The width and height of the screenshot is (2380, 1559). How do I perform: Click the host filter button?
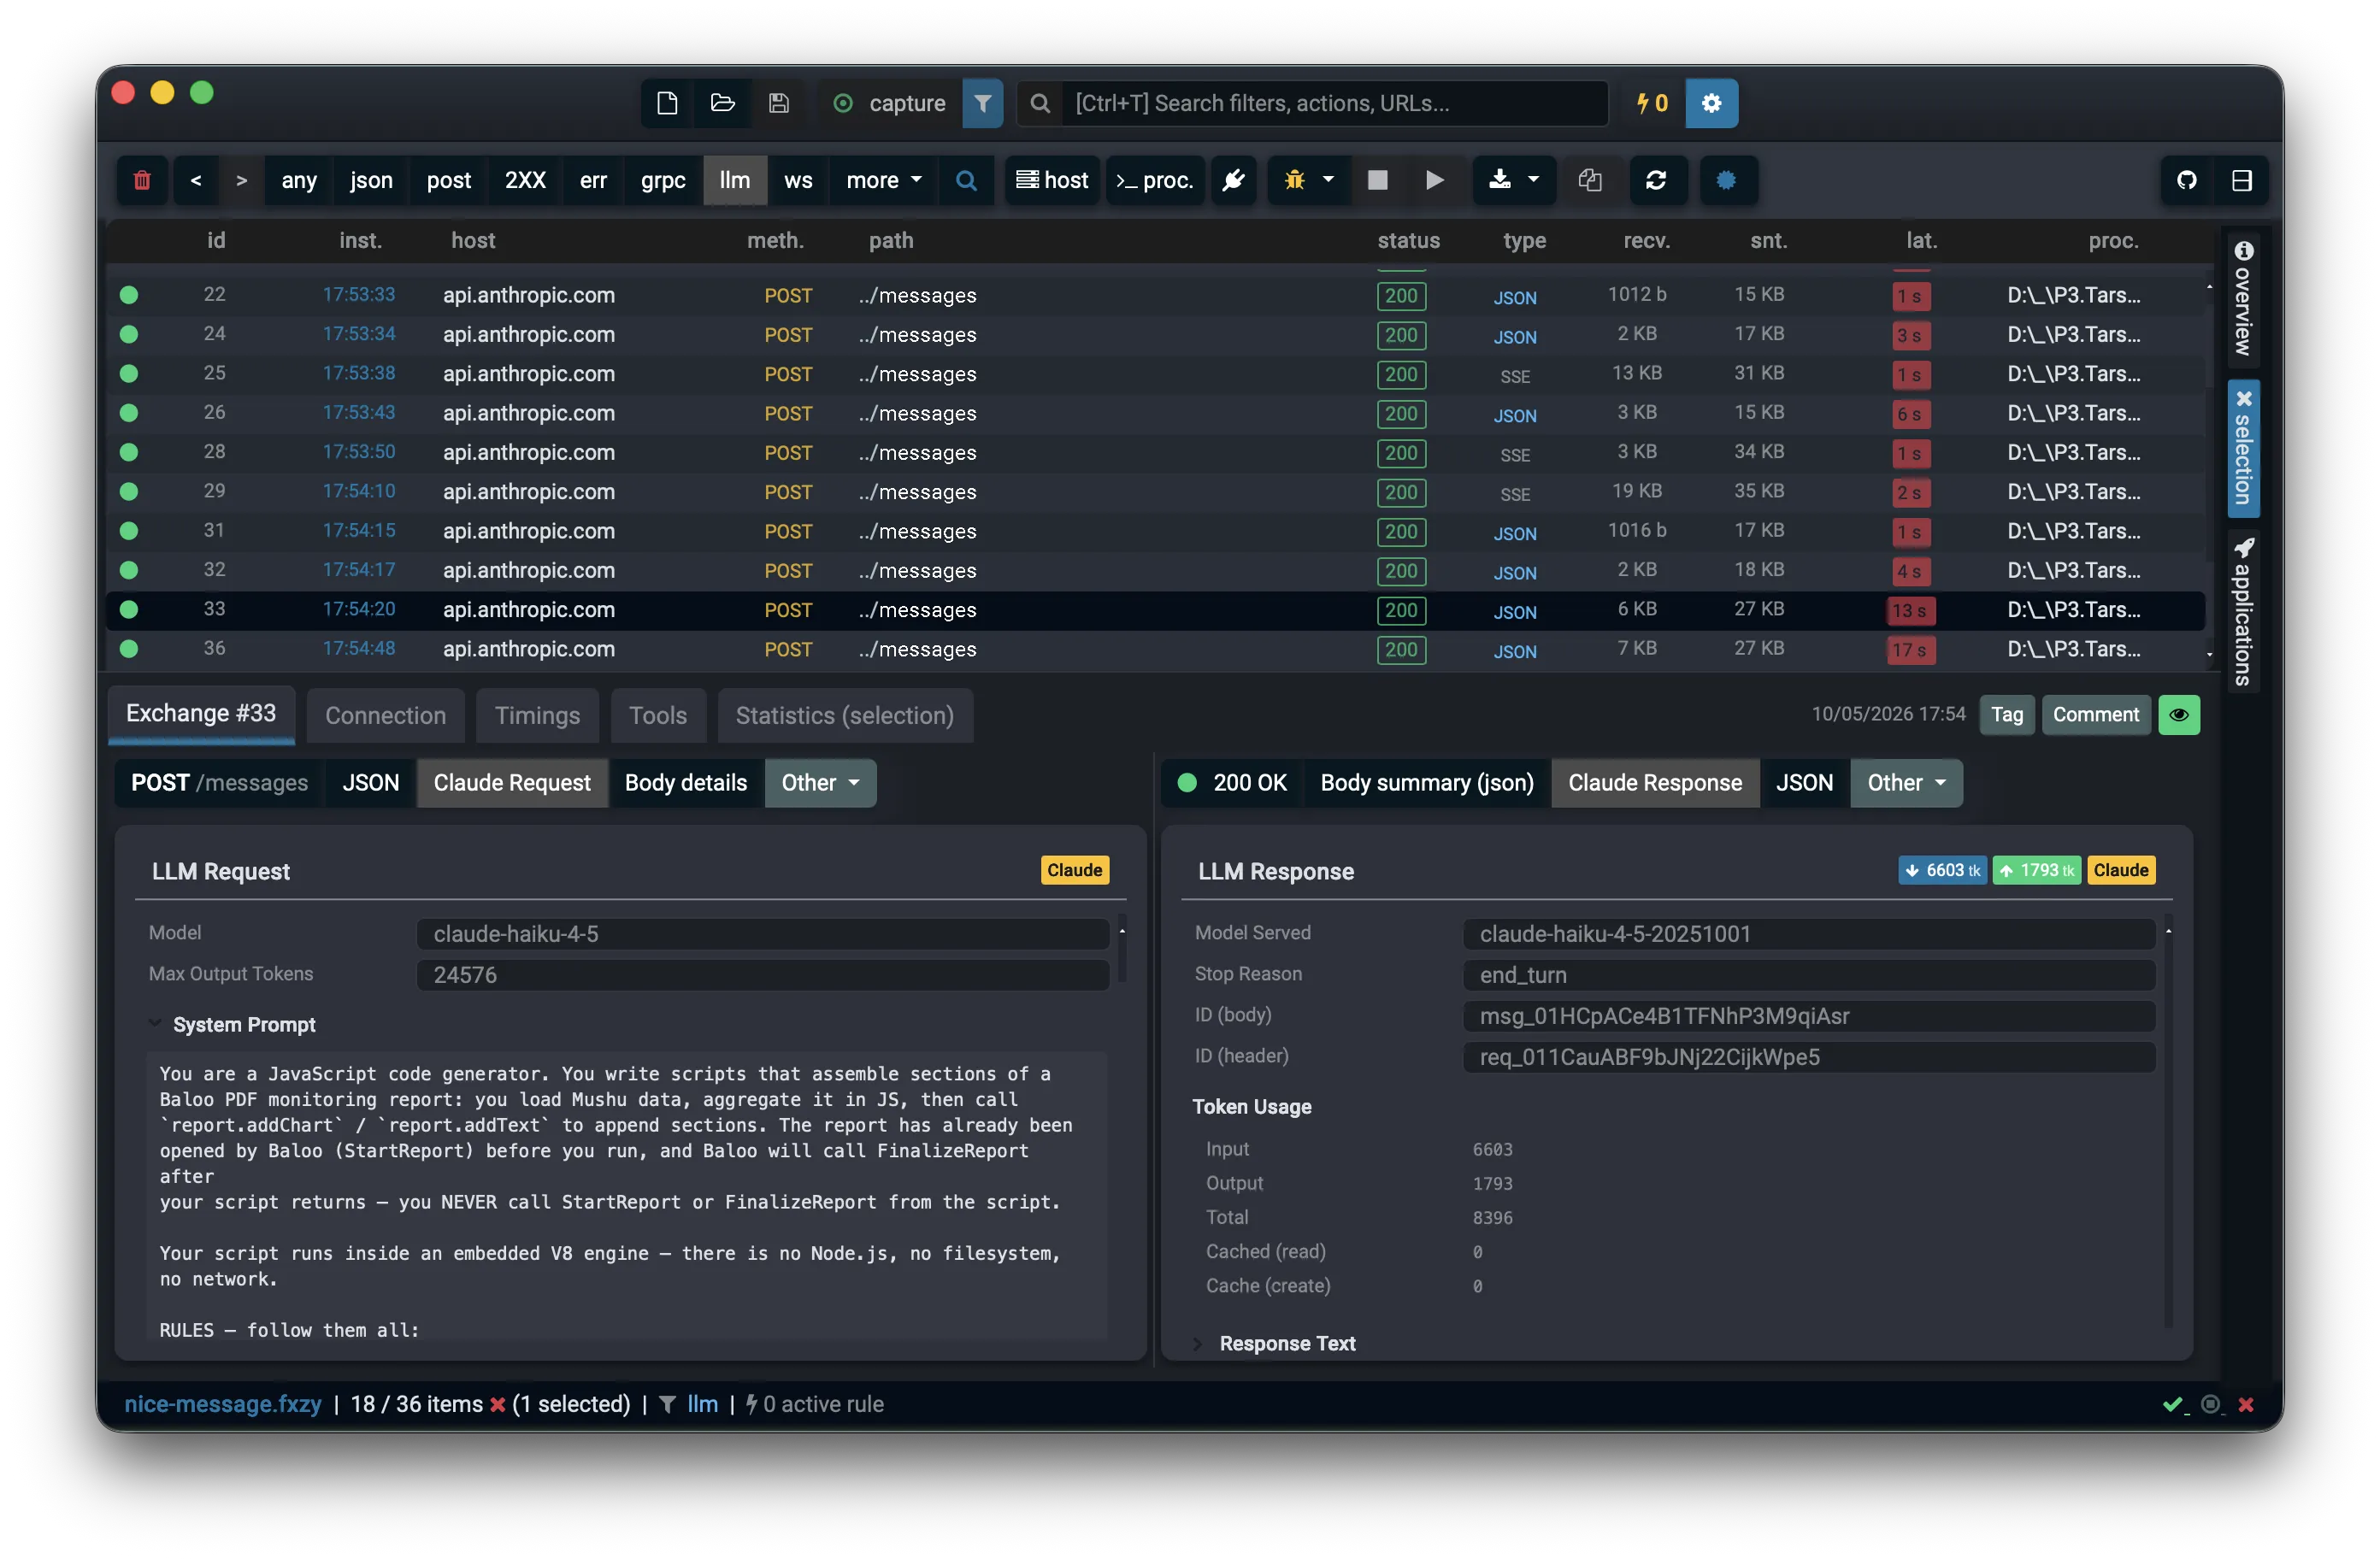tap(1052, 180)
